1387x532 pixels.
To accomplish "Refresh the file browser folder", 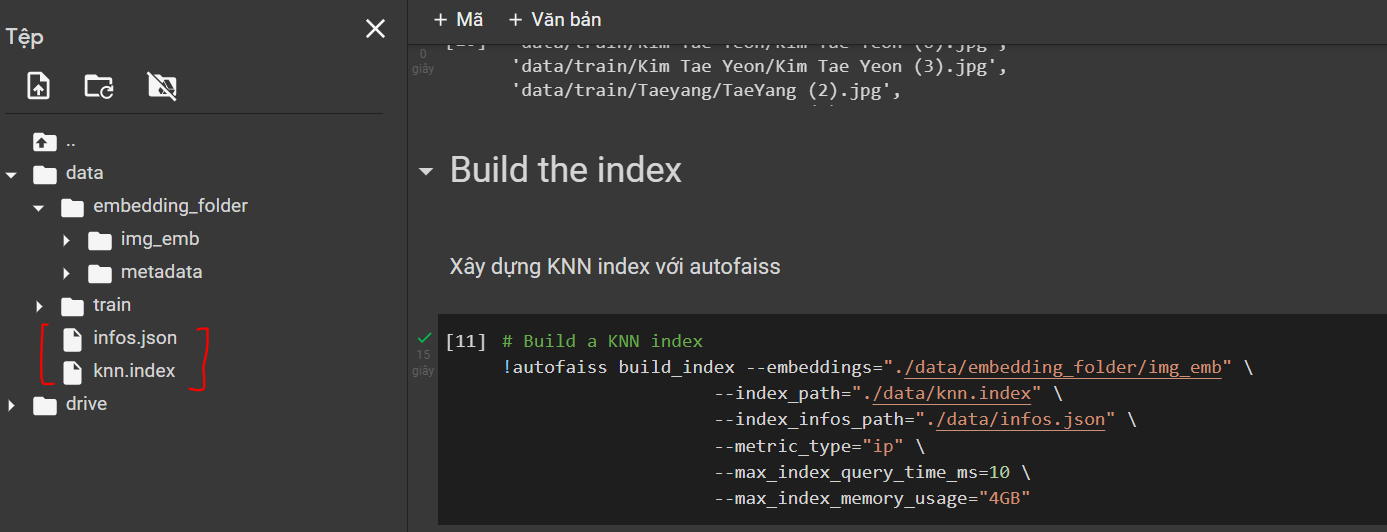I will (x=99, y=86).
